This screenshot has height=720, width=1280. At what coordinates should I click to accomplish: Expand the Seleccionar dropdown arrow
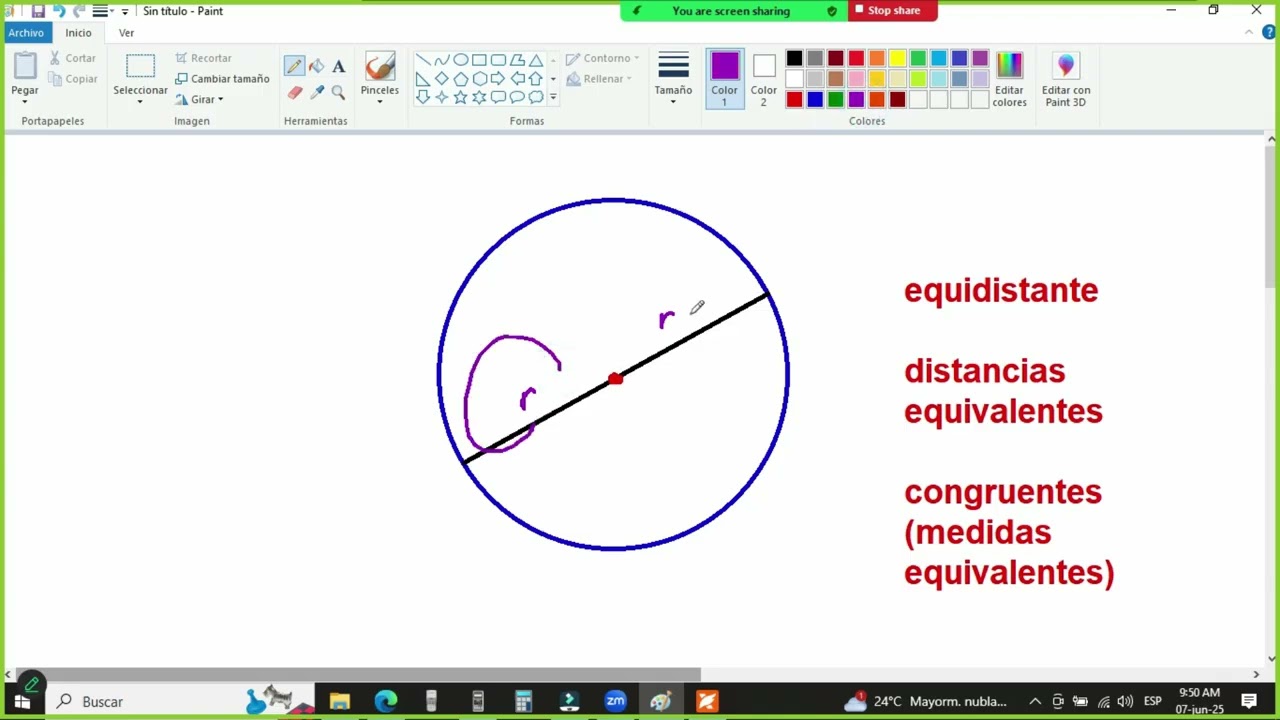point(140,102)
